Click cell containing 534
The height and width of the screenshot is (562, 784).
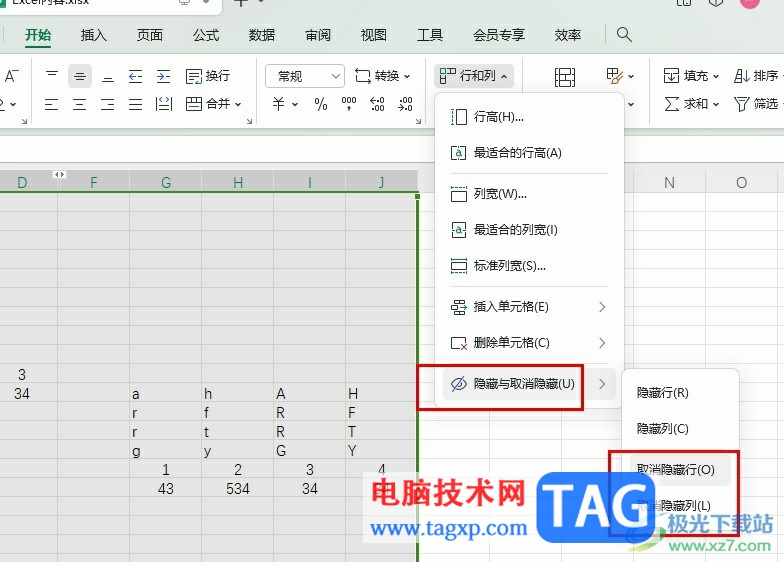tap(238, 488)
